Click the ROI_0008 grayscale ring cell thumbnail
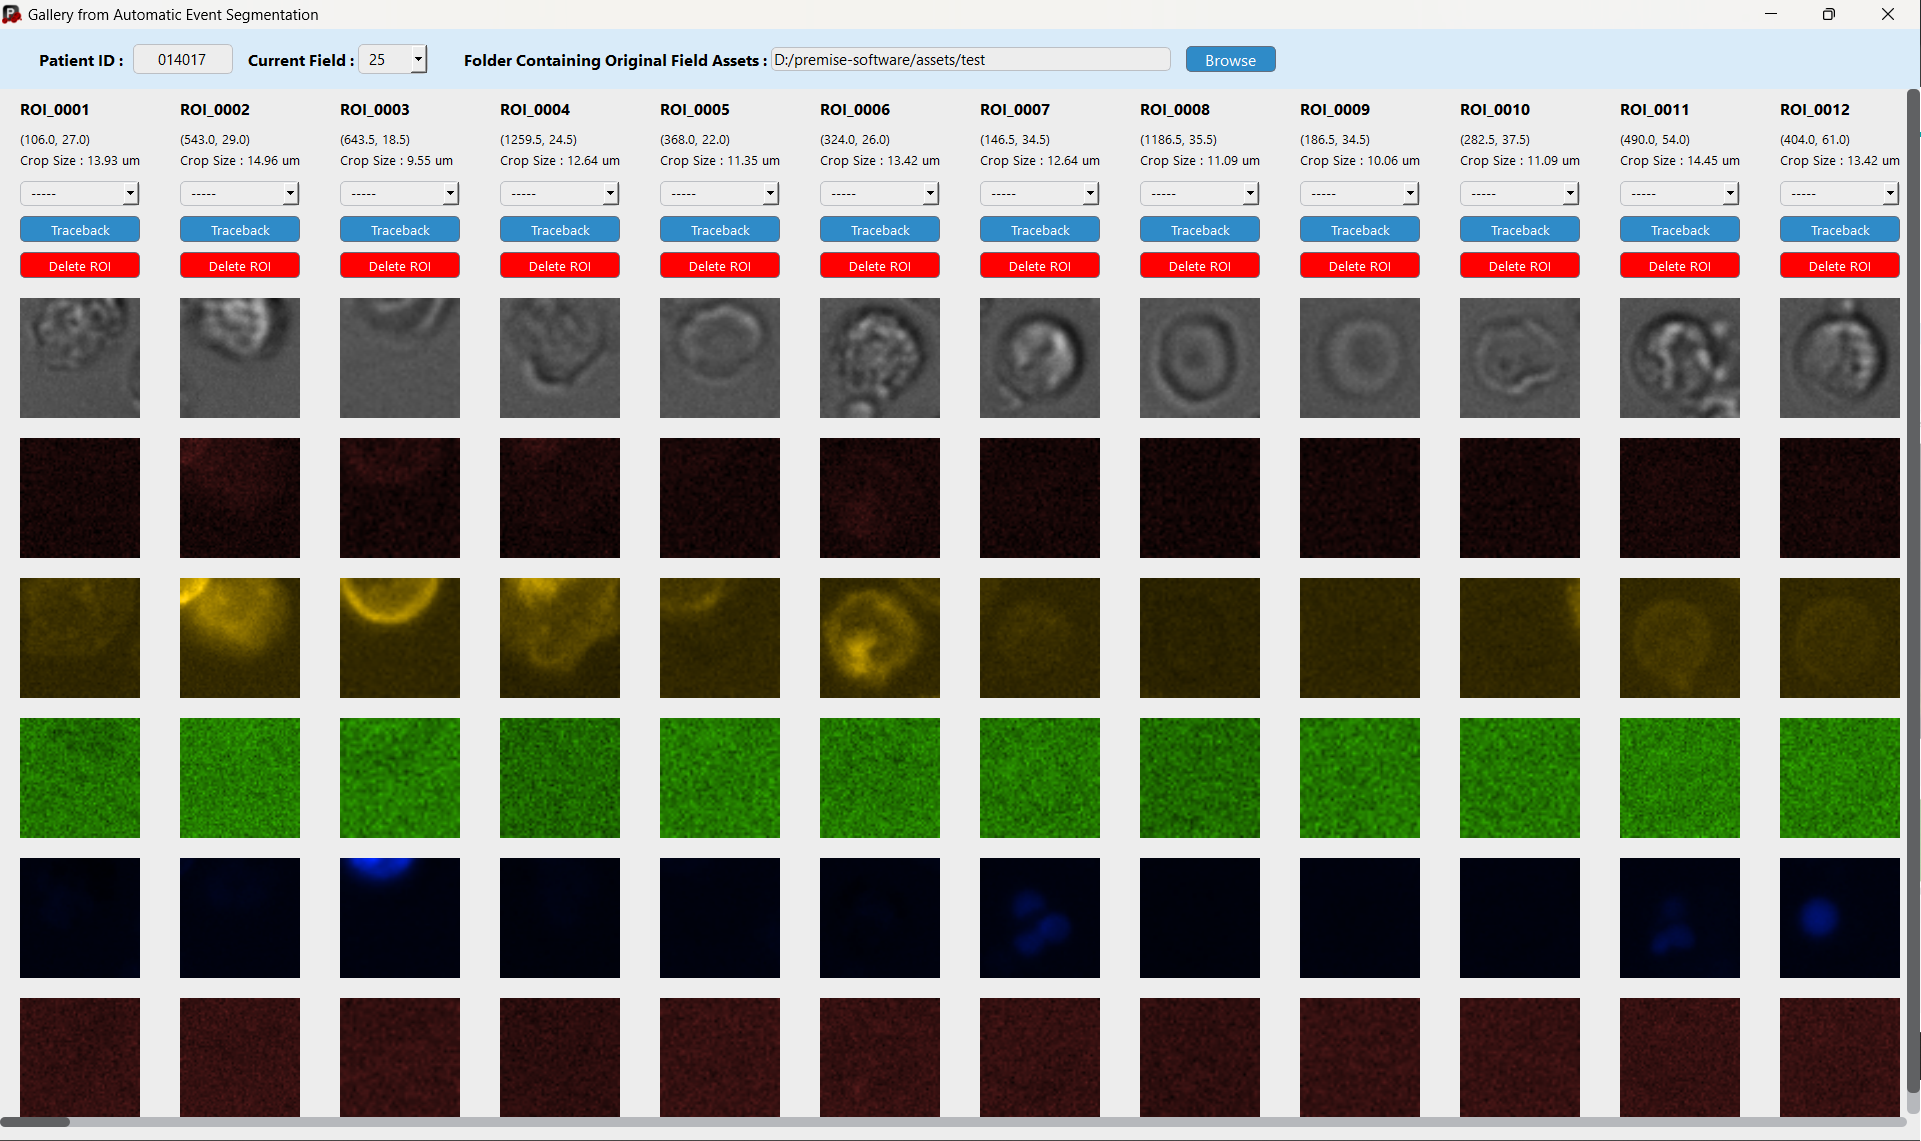This screenshot has height=1141, width=1921. [1199, 357]
